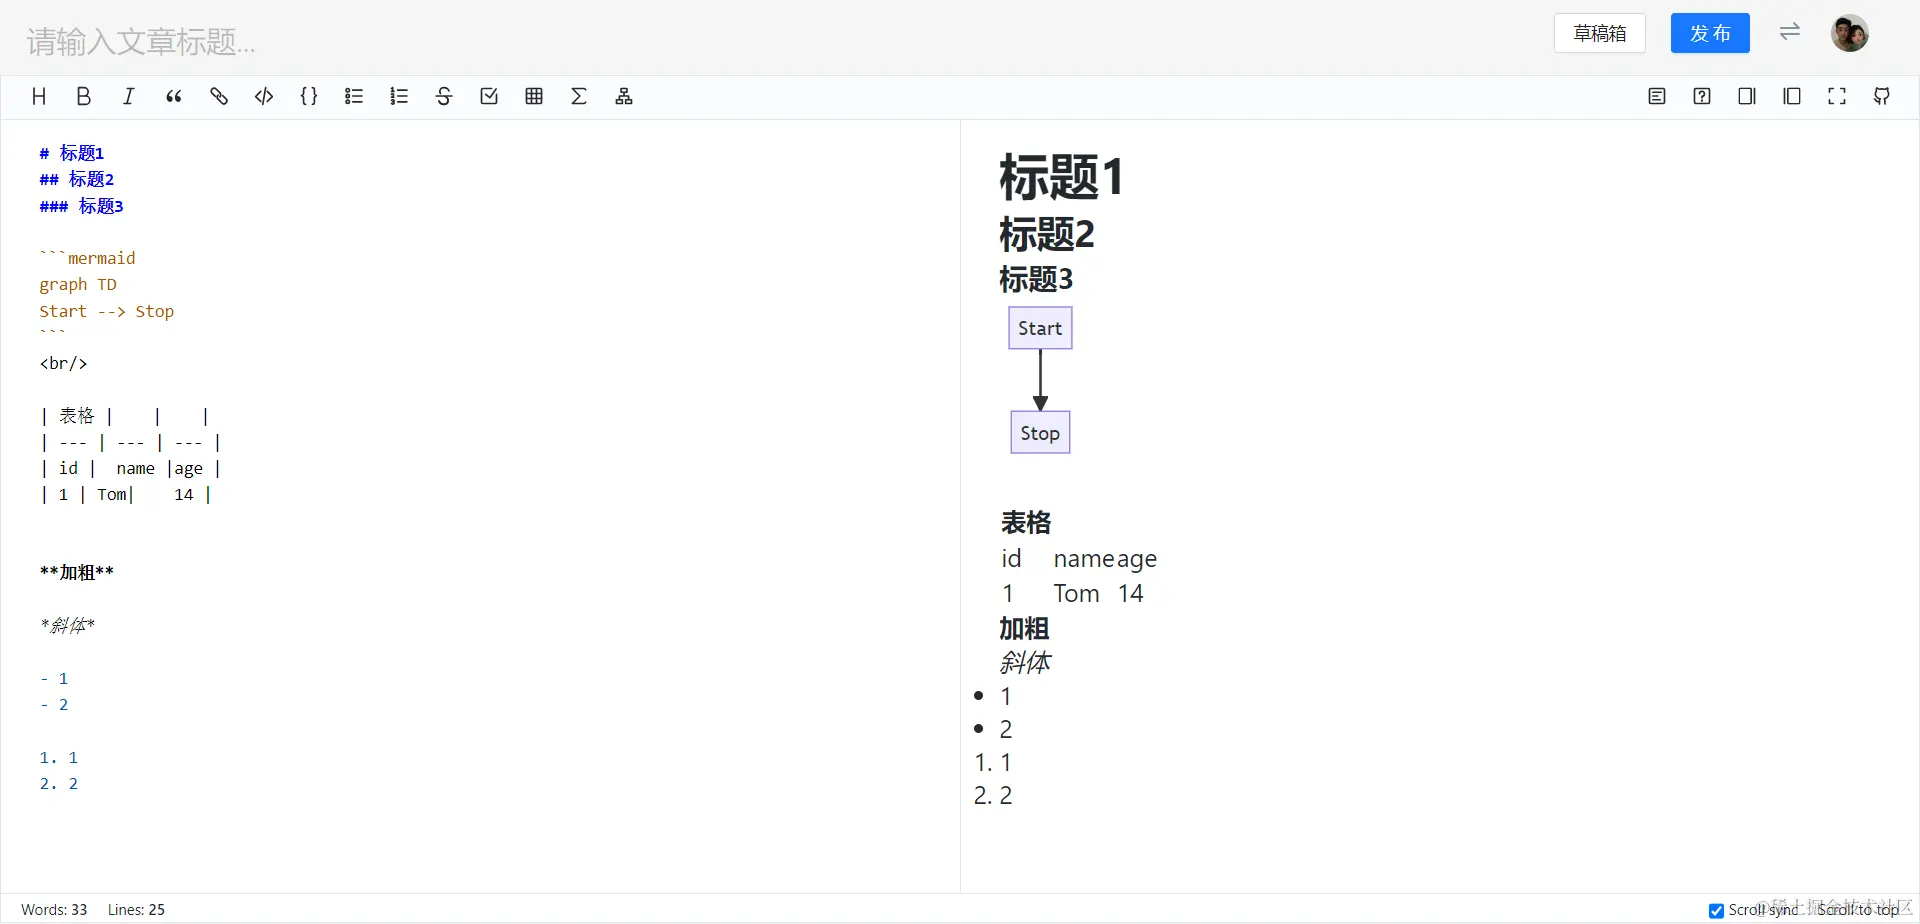Insert a code block with the braces icon
Screen dimensions: 1920x924
click(309, 96)
